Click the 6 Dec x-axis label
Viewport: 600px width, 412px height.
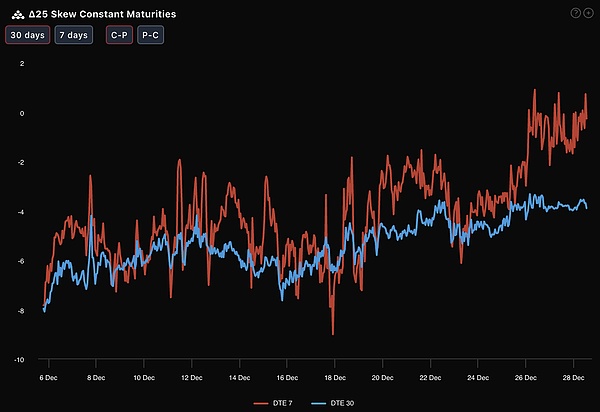(46, 378)
